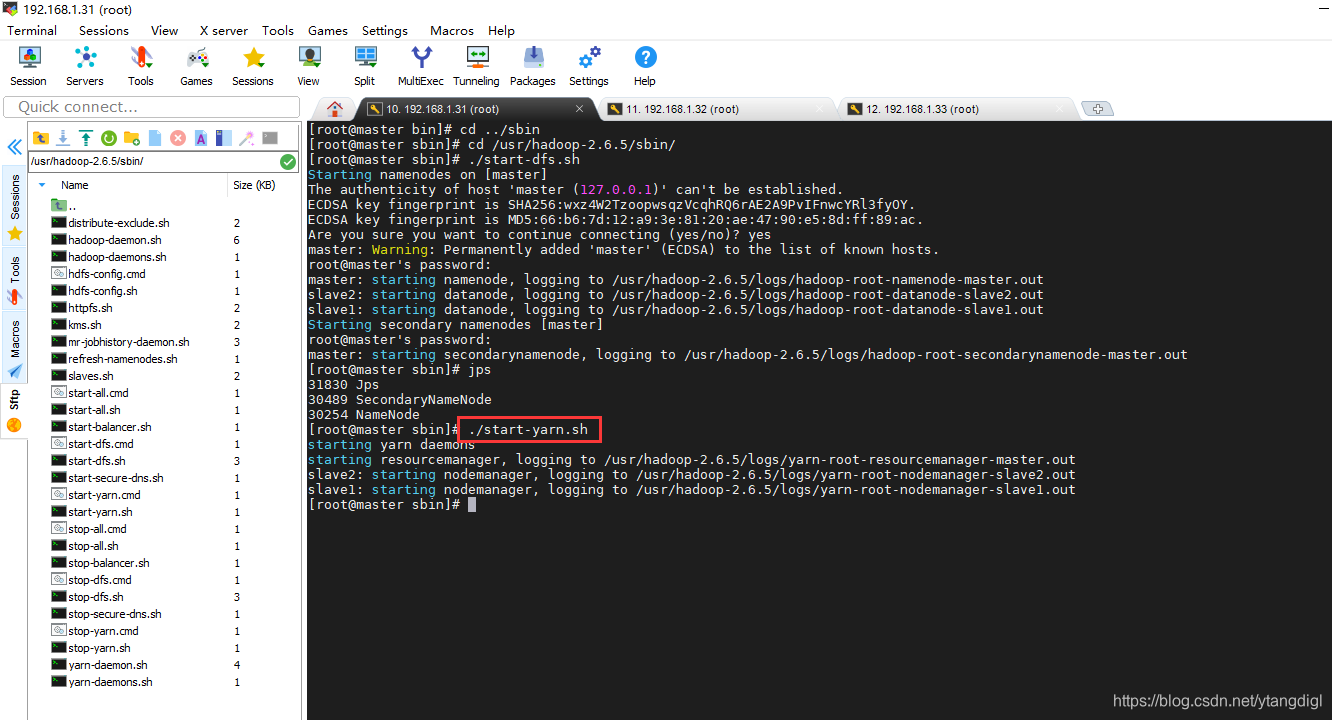This screenshot has width=1332, height=720.
Task: Click the terminal prompt cursor line
Action: pos(392,505)
